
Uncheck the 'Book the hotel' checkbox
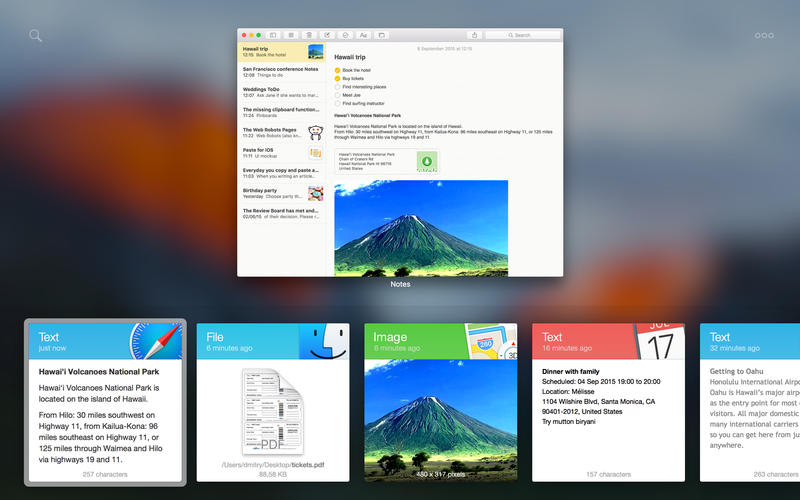[x=338, y=70]
